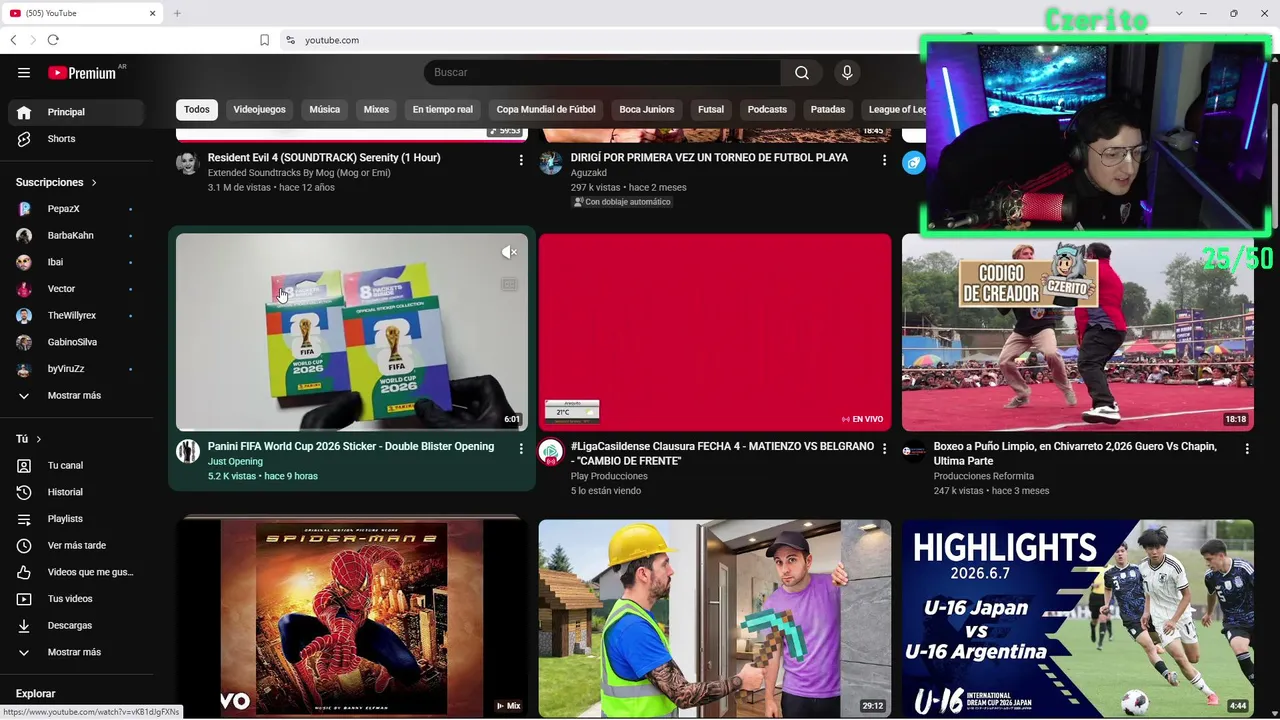Open Tu canal in the sidebar
Viewport: 1280px width, 720px height.
tap(76, 466)
